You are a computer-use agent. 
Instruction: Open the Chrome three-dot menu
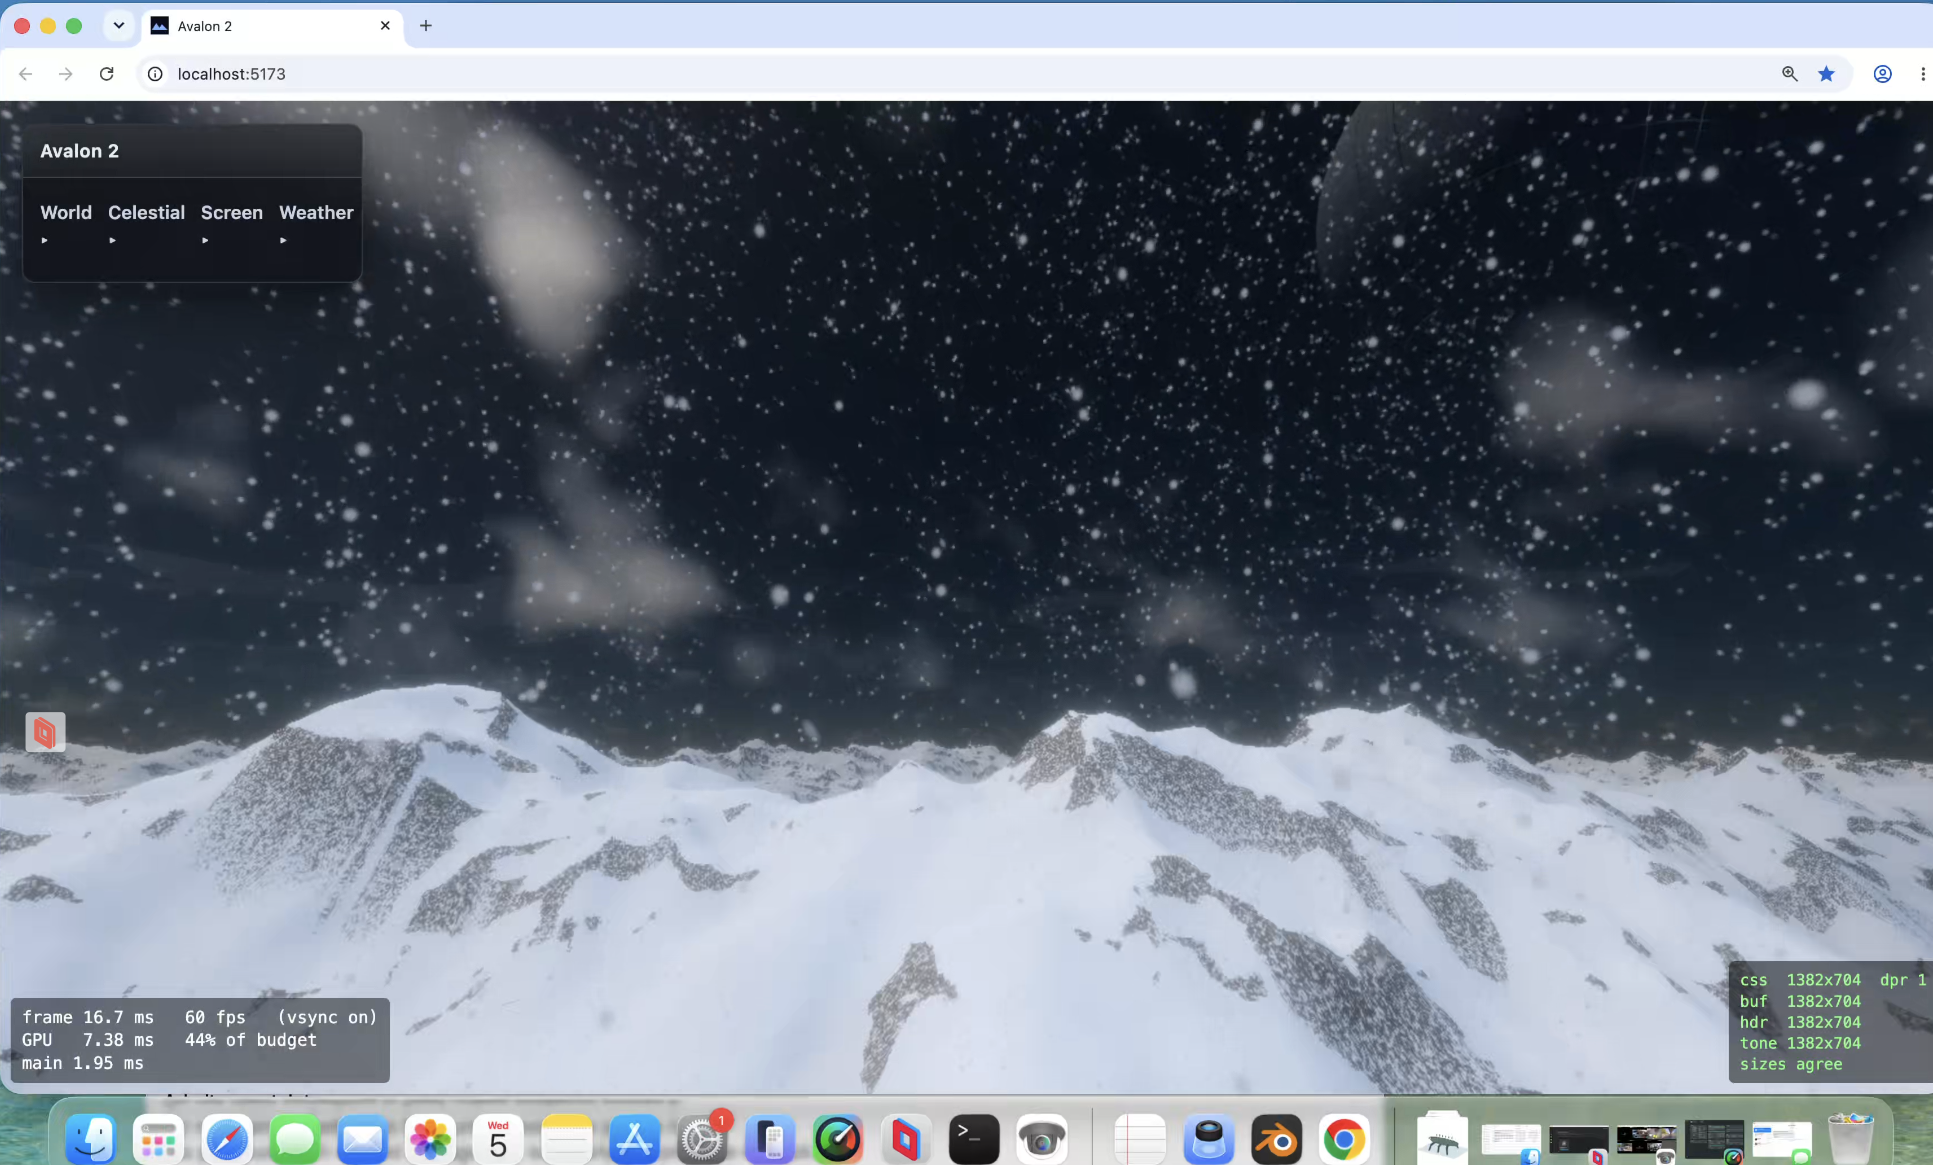point(1922,74)
